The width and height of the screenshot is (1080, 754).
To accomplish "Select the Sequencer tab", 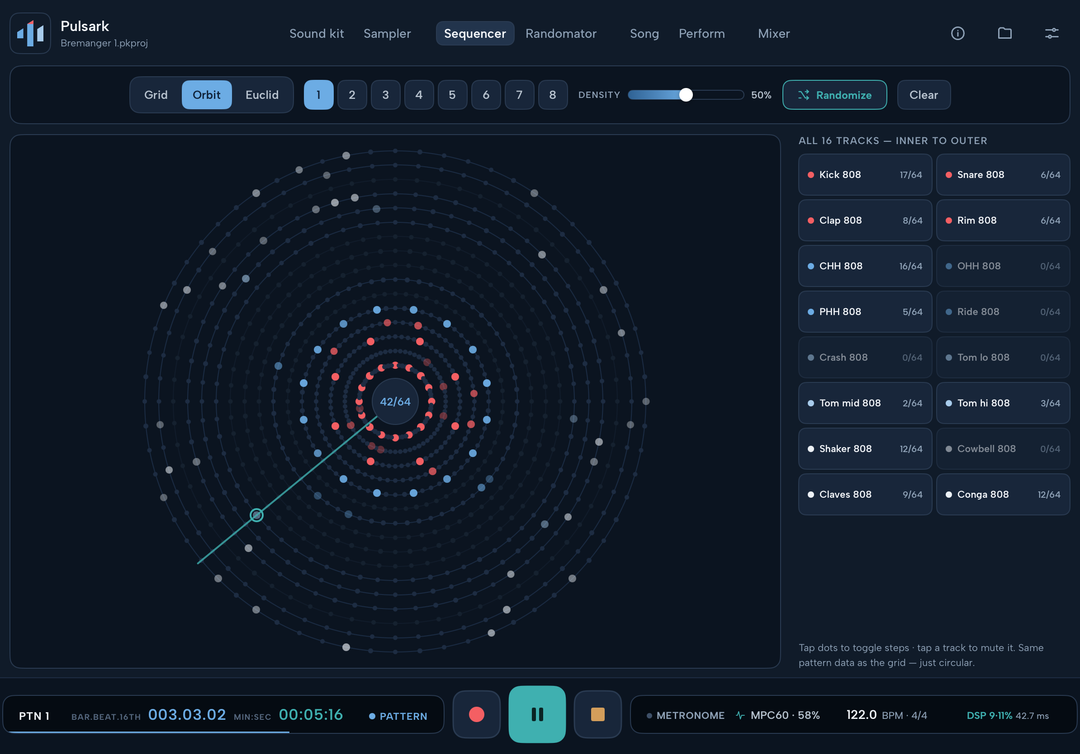I will coord(475,33).
